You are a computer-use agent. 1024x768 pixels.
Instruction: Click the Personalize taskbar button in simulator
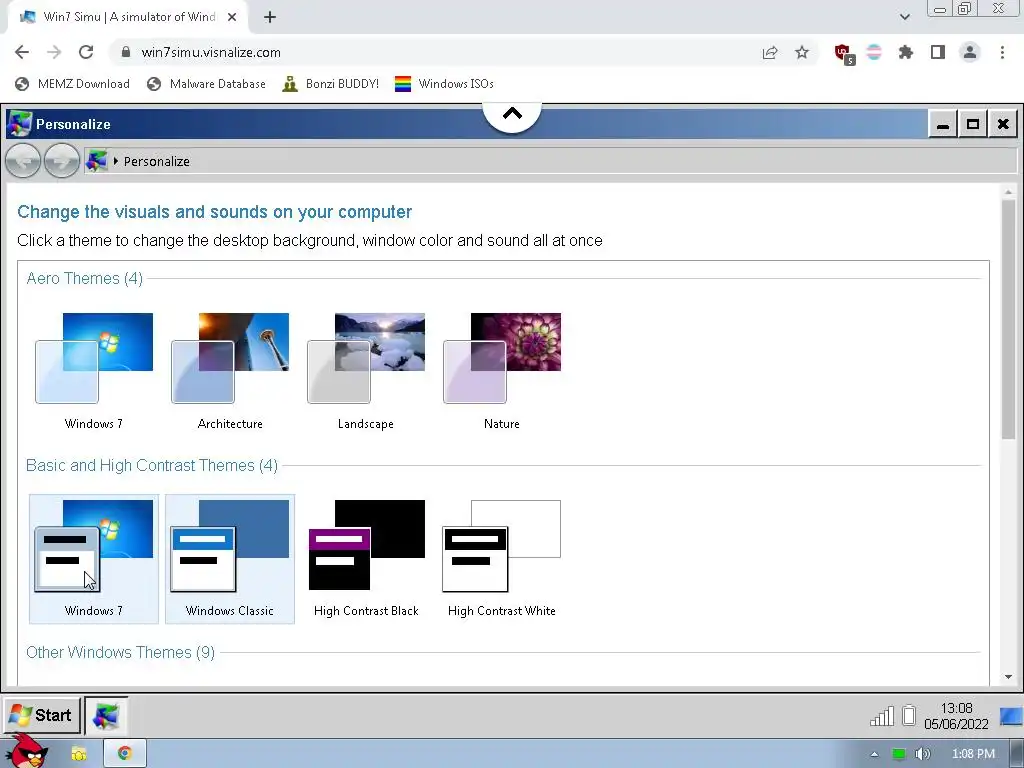106,715
